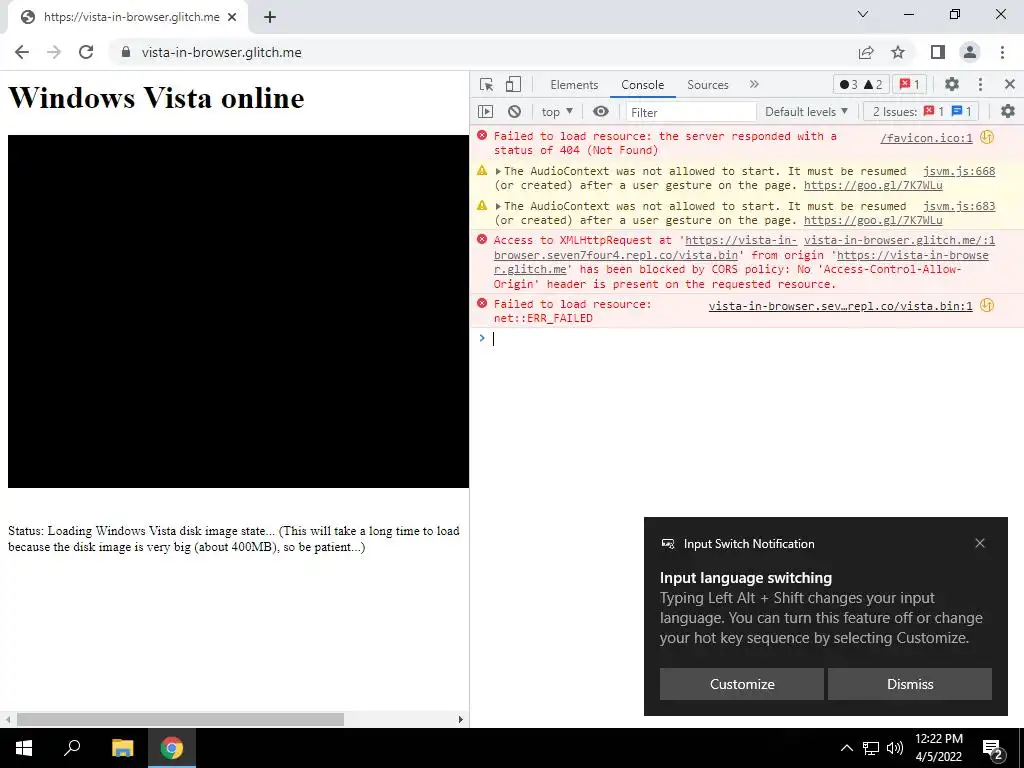Click Customize in the notification

(x=742, y=684)
